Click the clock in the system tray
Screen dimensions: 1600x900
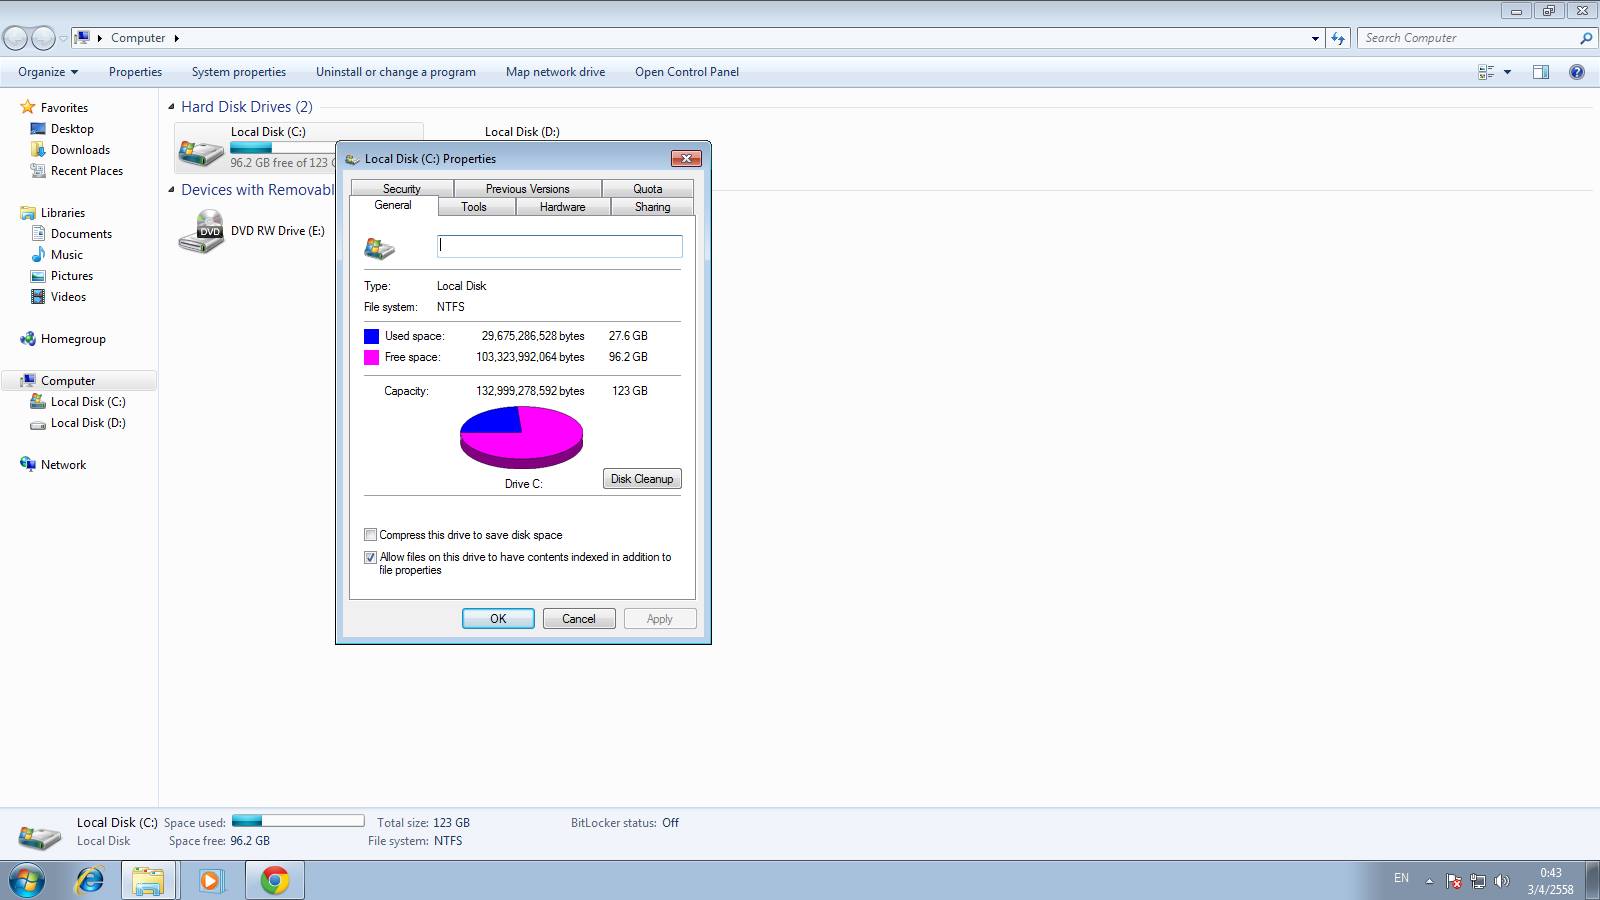click(1550, 881)
